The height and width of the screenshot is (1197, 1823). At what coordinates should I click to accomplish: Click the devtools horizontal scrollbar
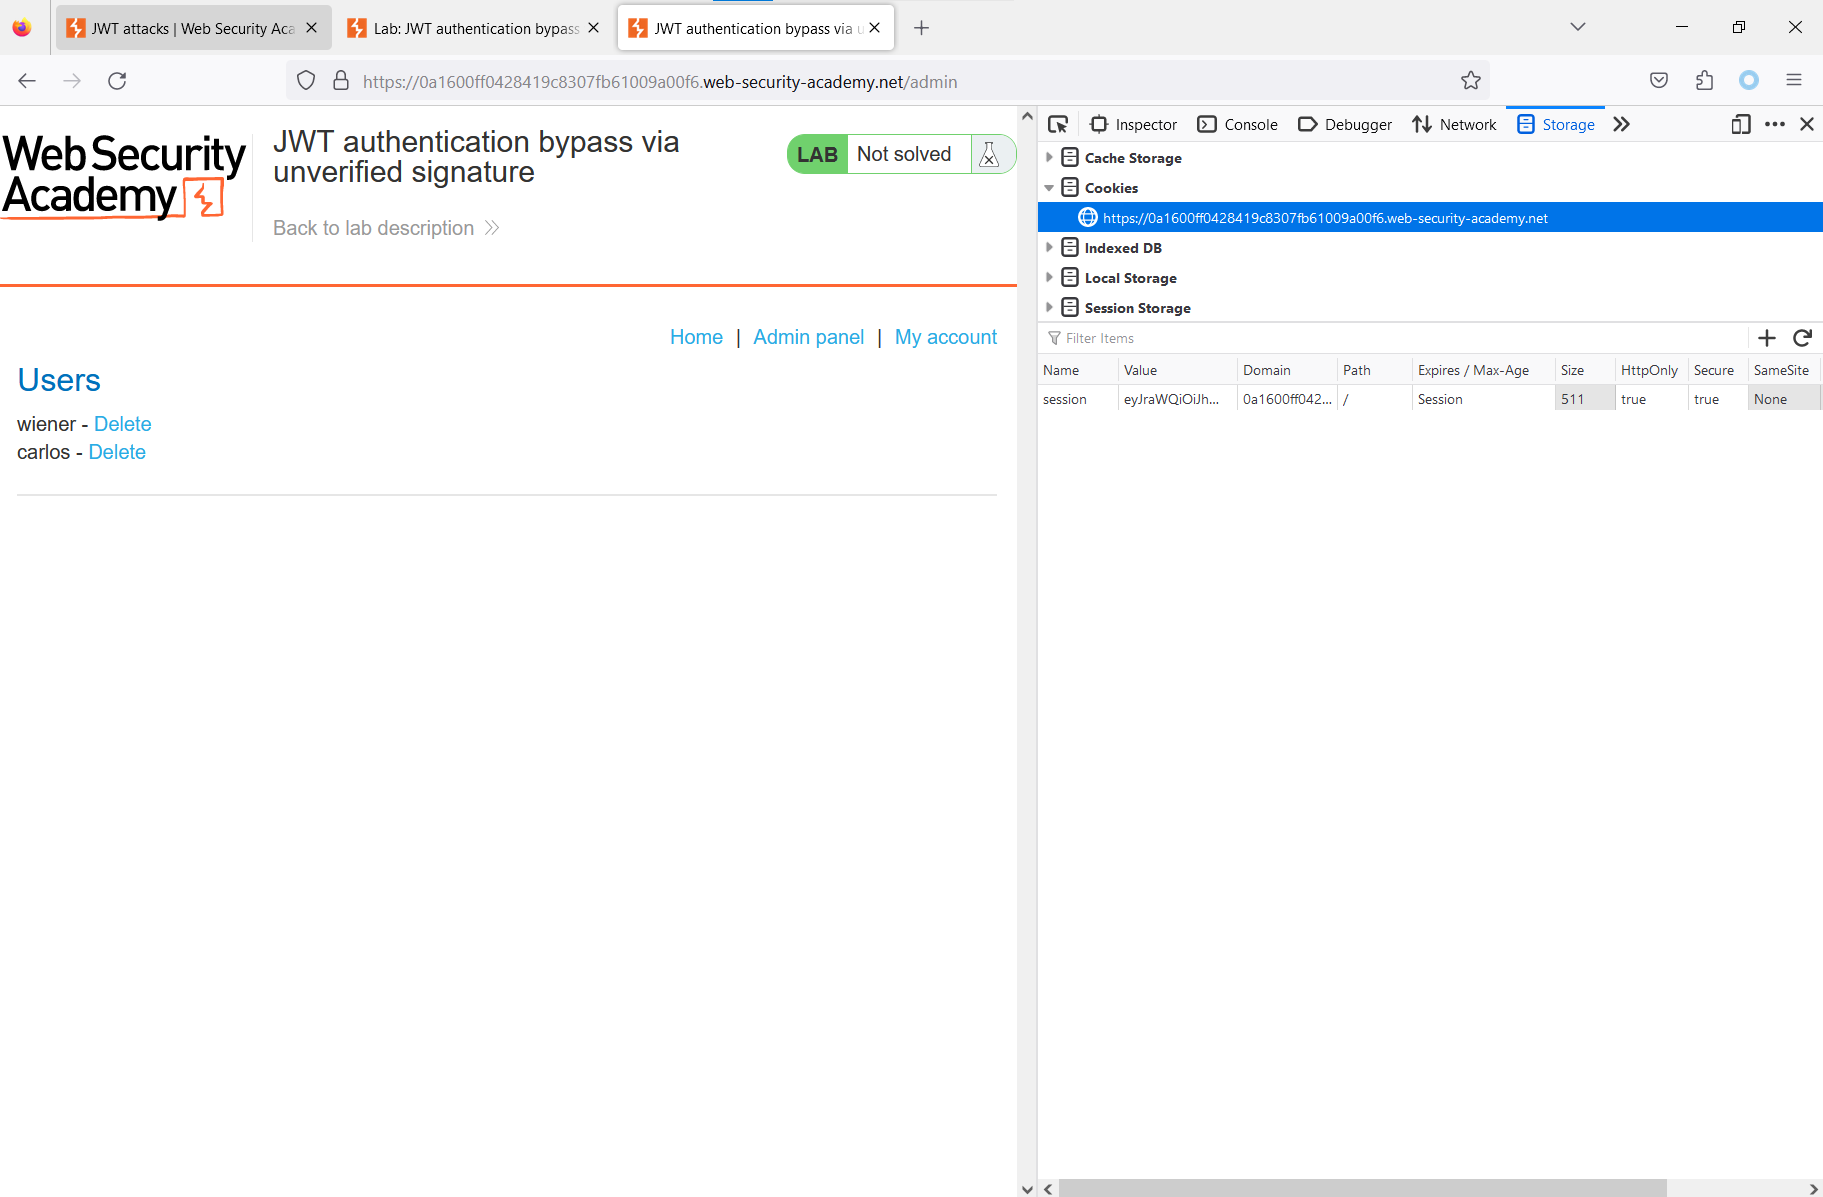(x=1362, y=1188)
